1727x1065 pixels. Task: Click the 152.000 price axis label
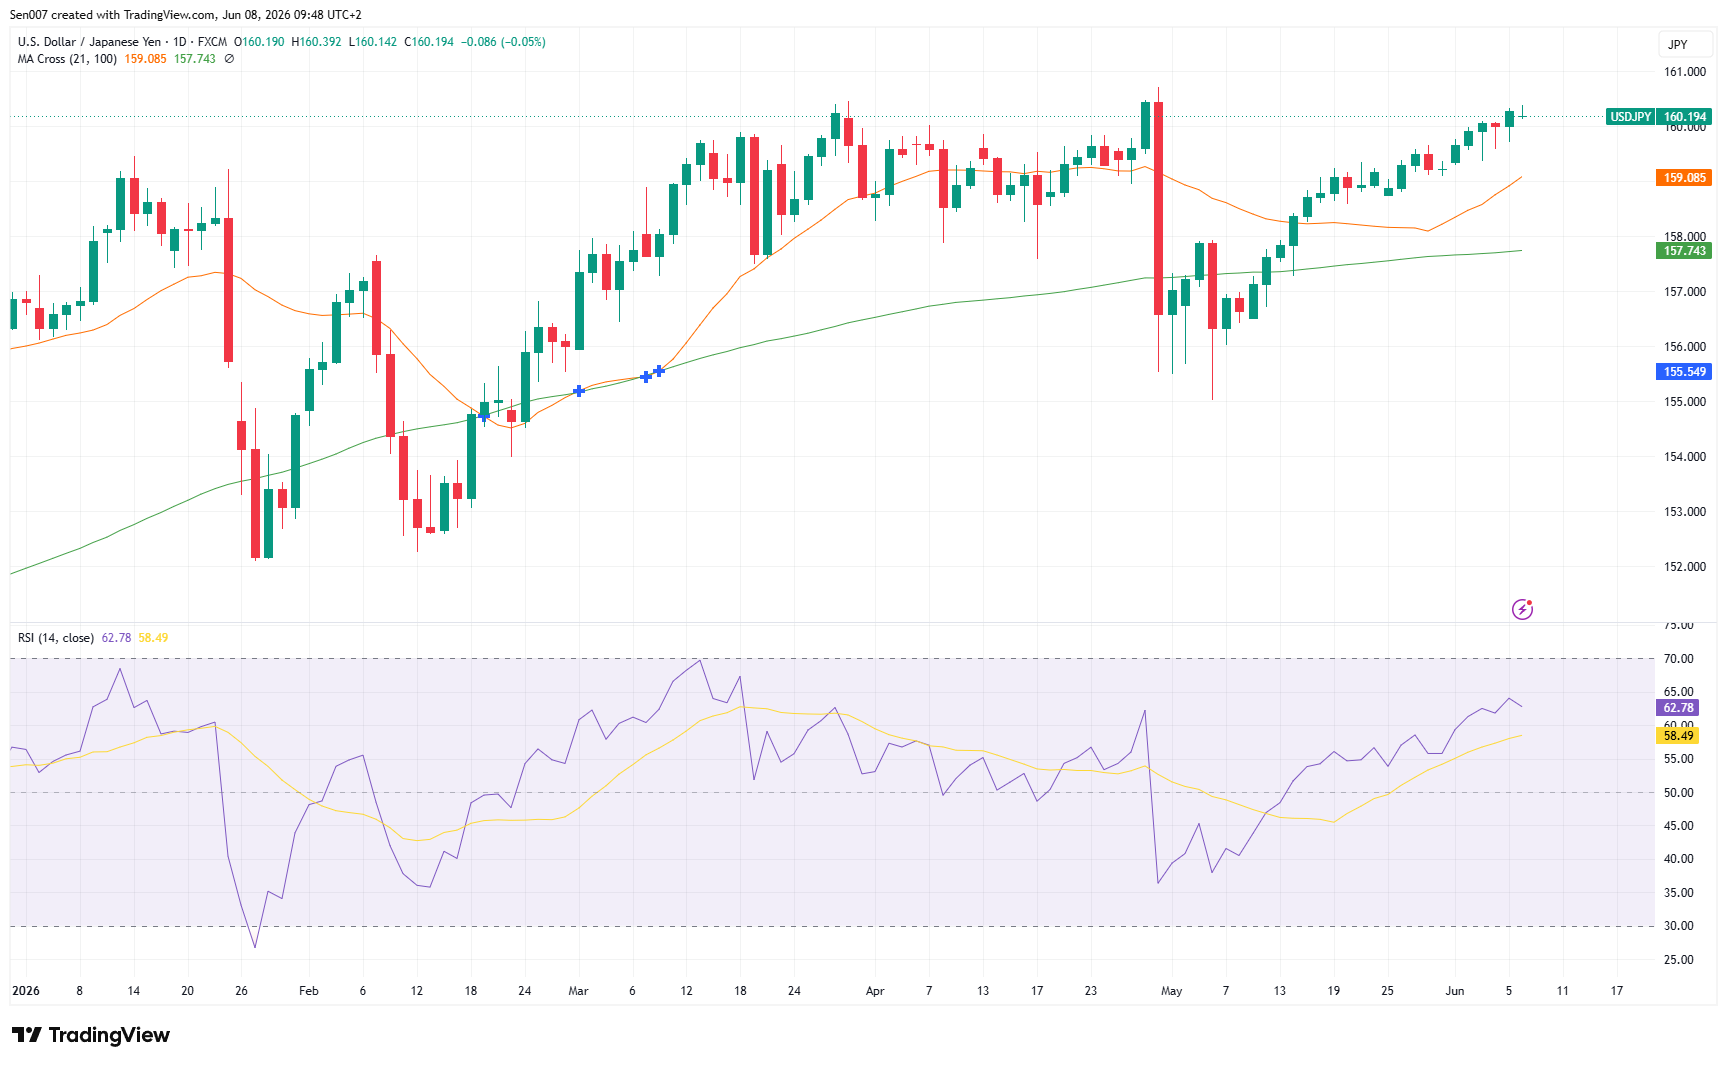[x=1685, y=567]
